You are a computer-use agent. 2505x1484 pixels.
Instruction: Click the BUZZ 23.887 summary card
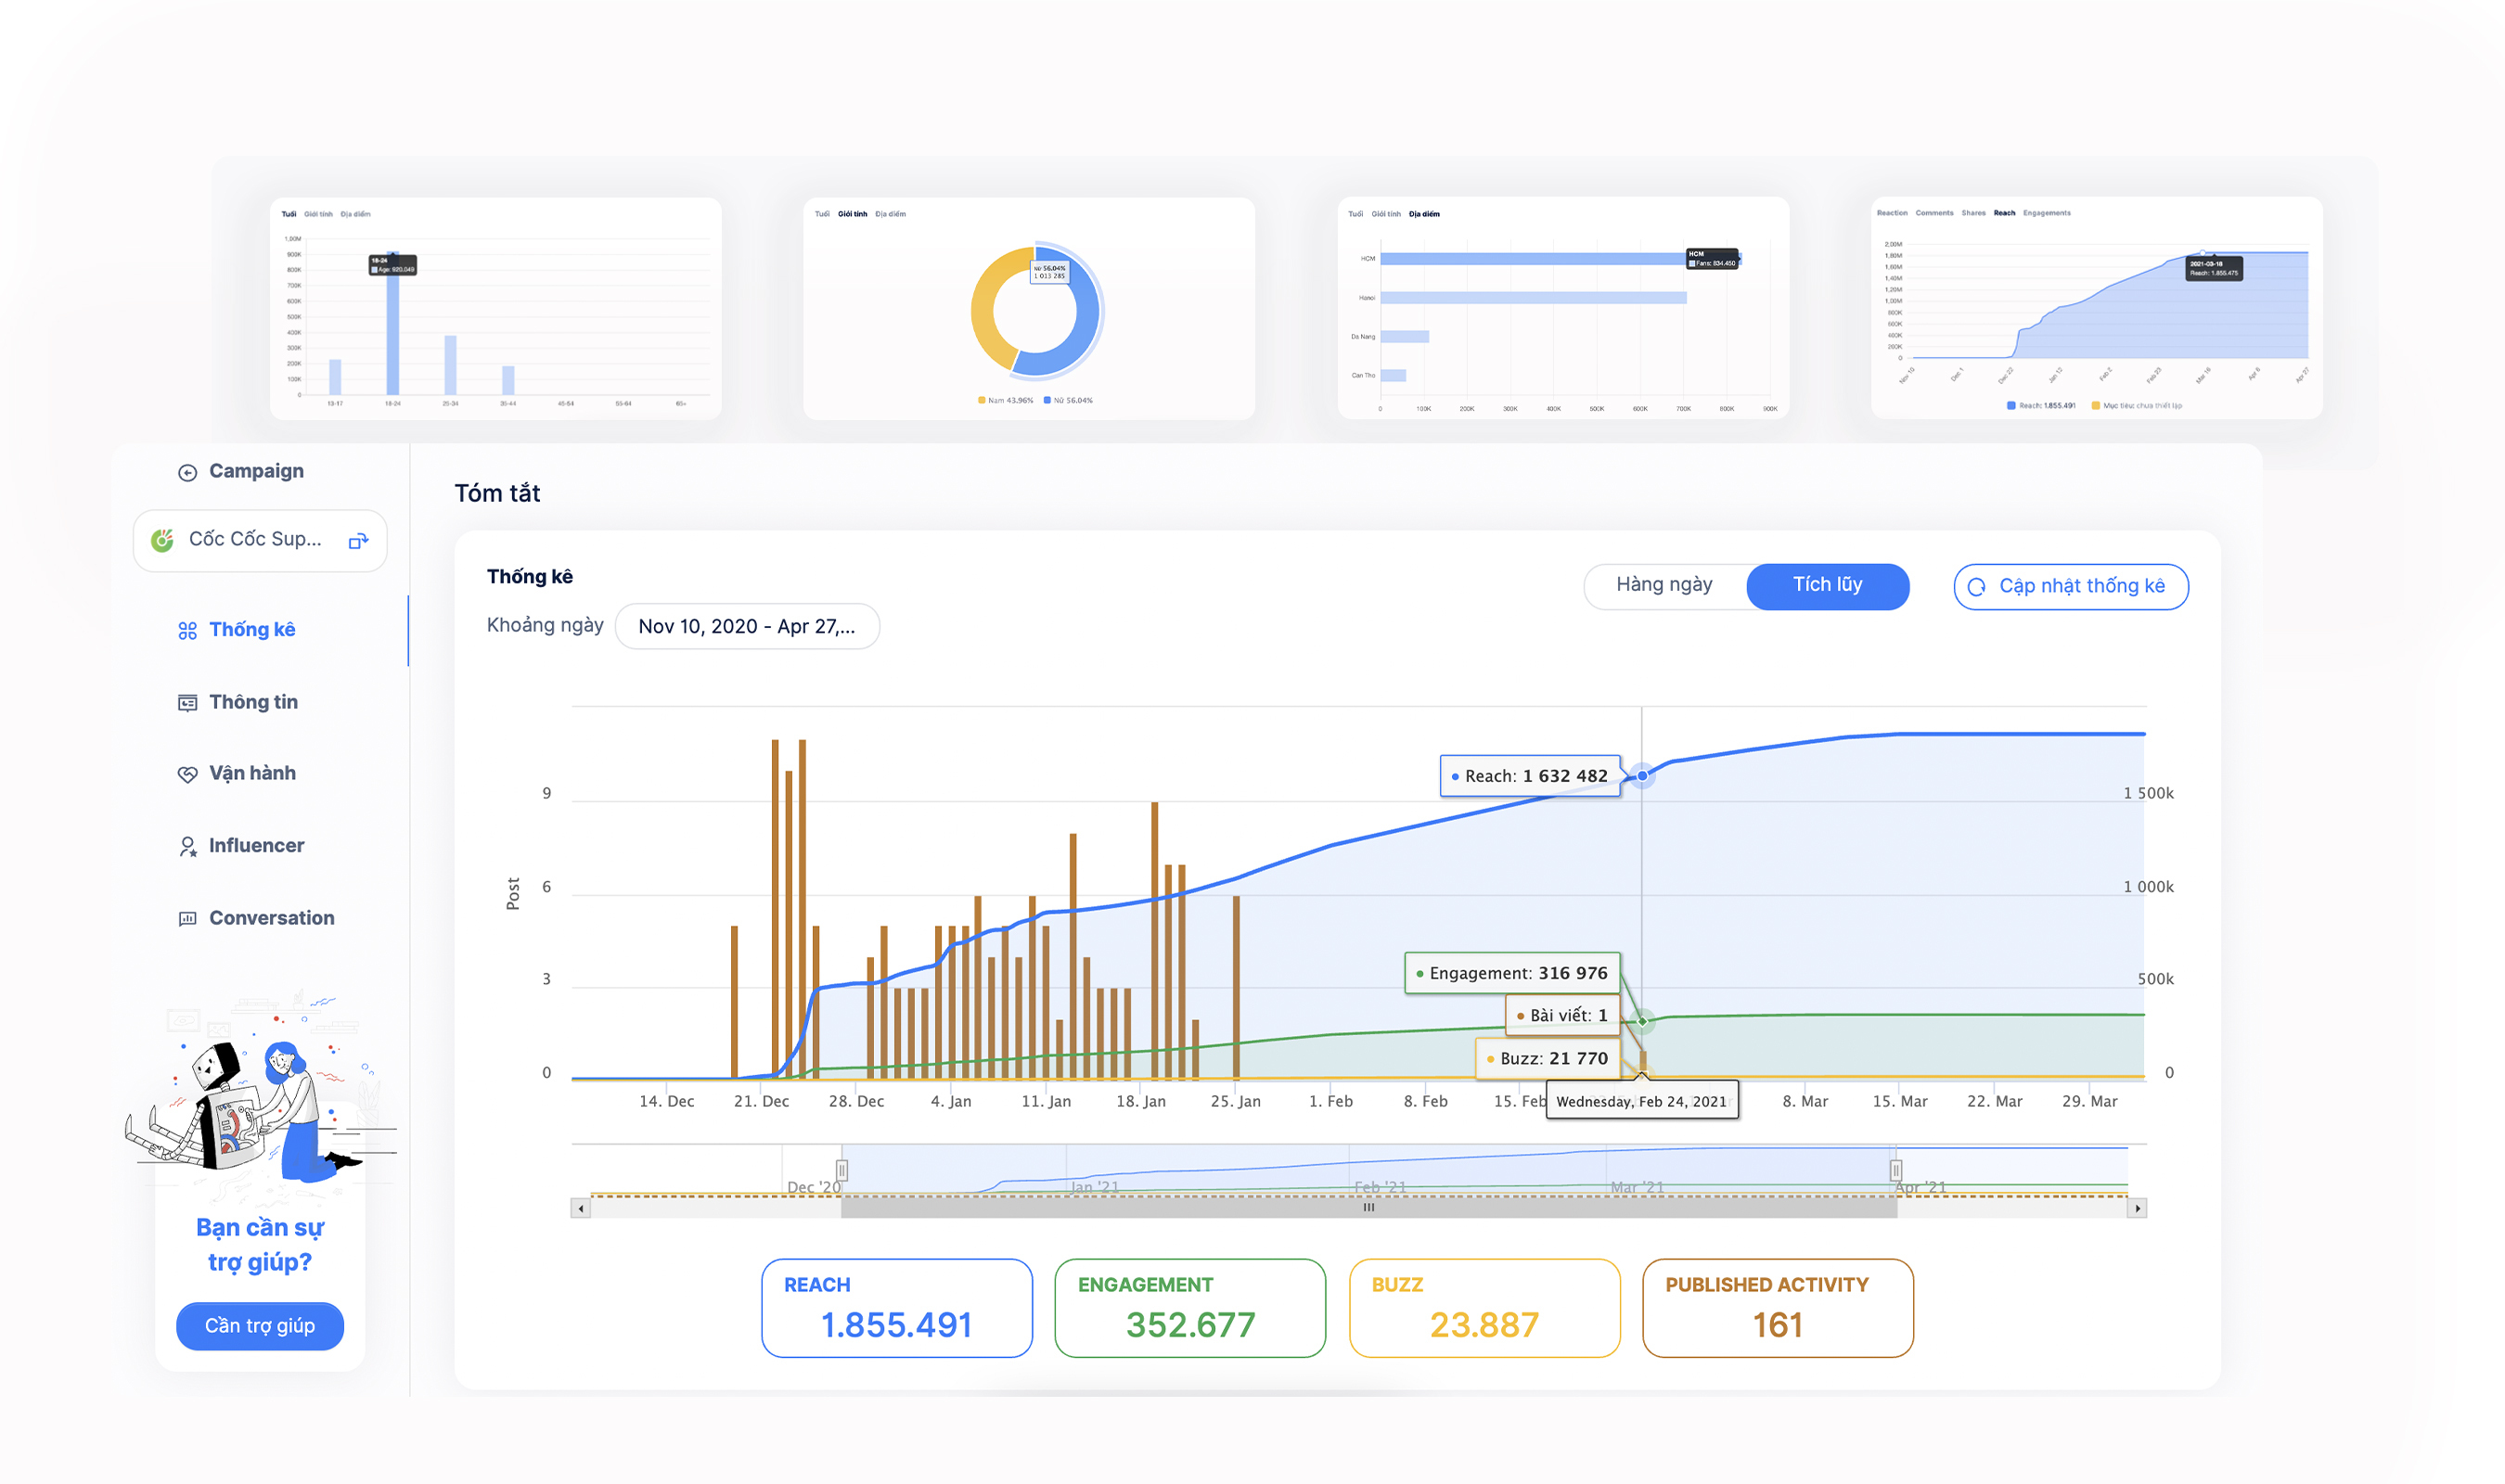(x=1484, y=1307)
